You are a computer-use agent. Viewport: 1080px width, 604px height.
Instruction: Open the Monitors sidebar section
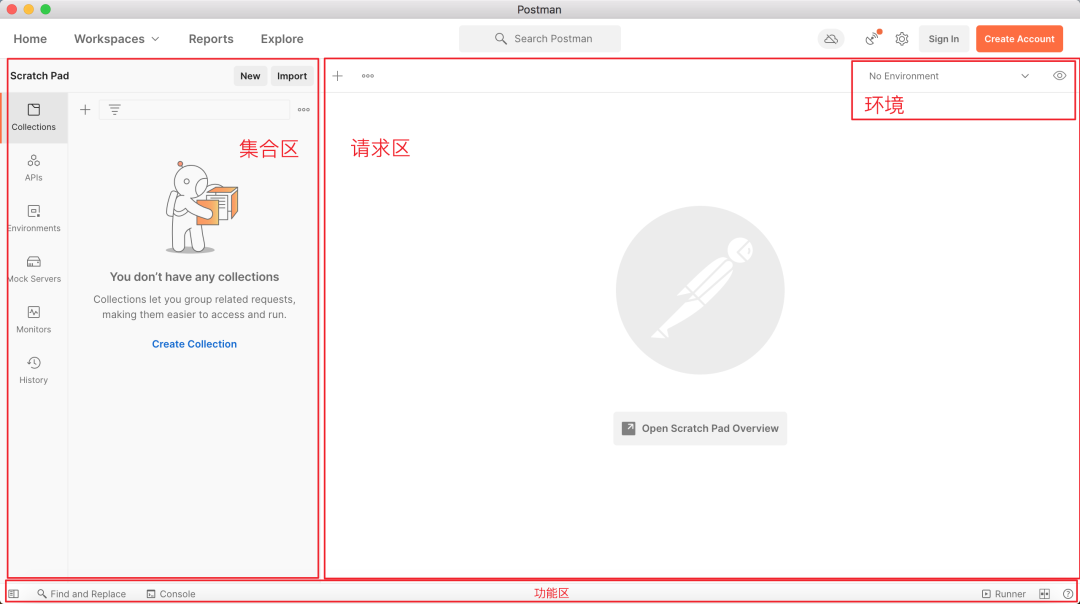click(34, 320)
